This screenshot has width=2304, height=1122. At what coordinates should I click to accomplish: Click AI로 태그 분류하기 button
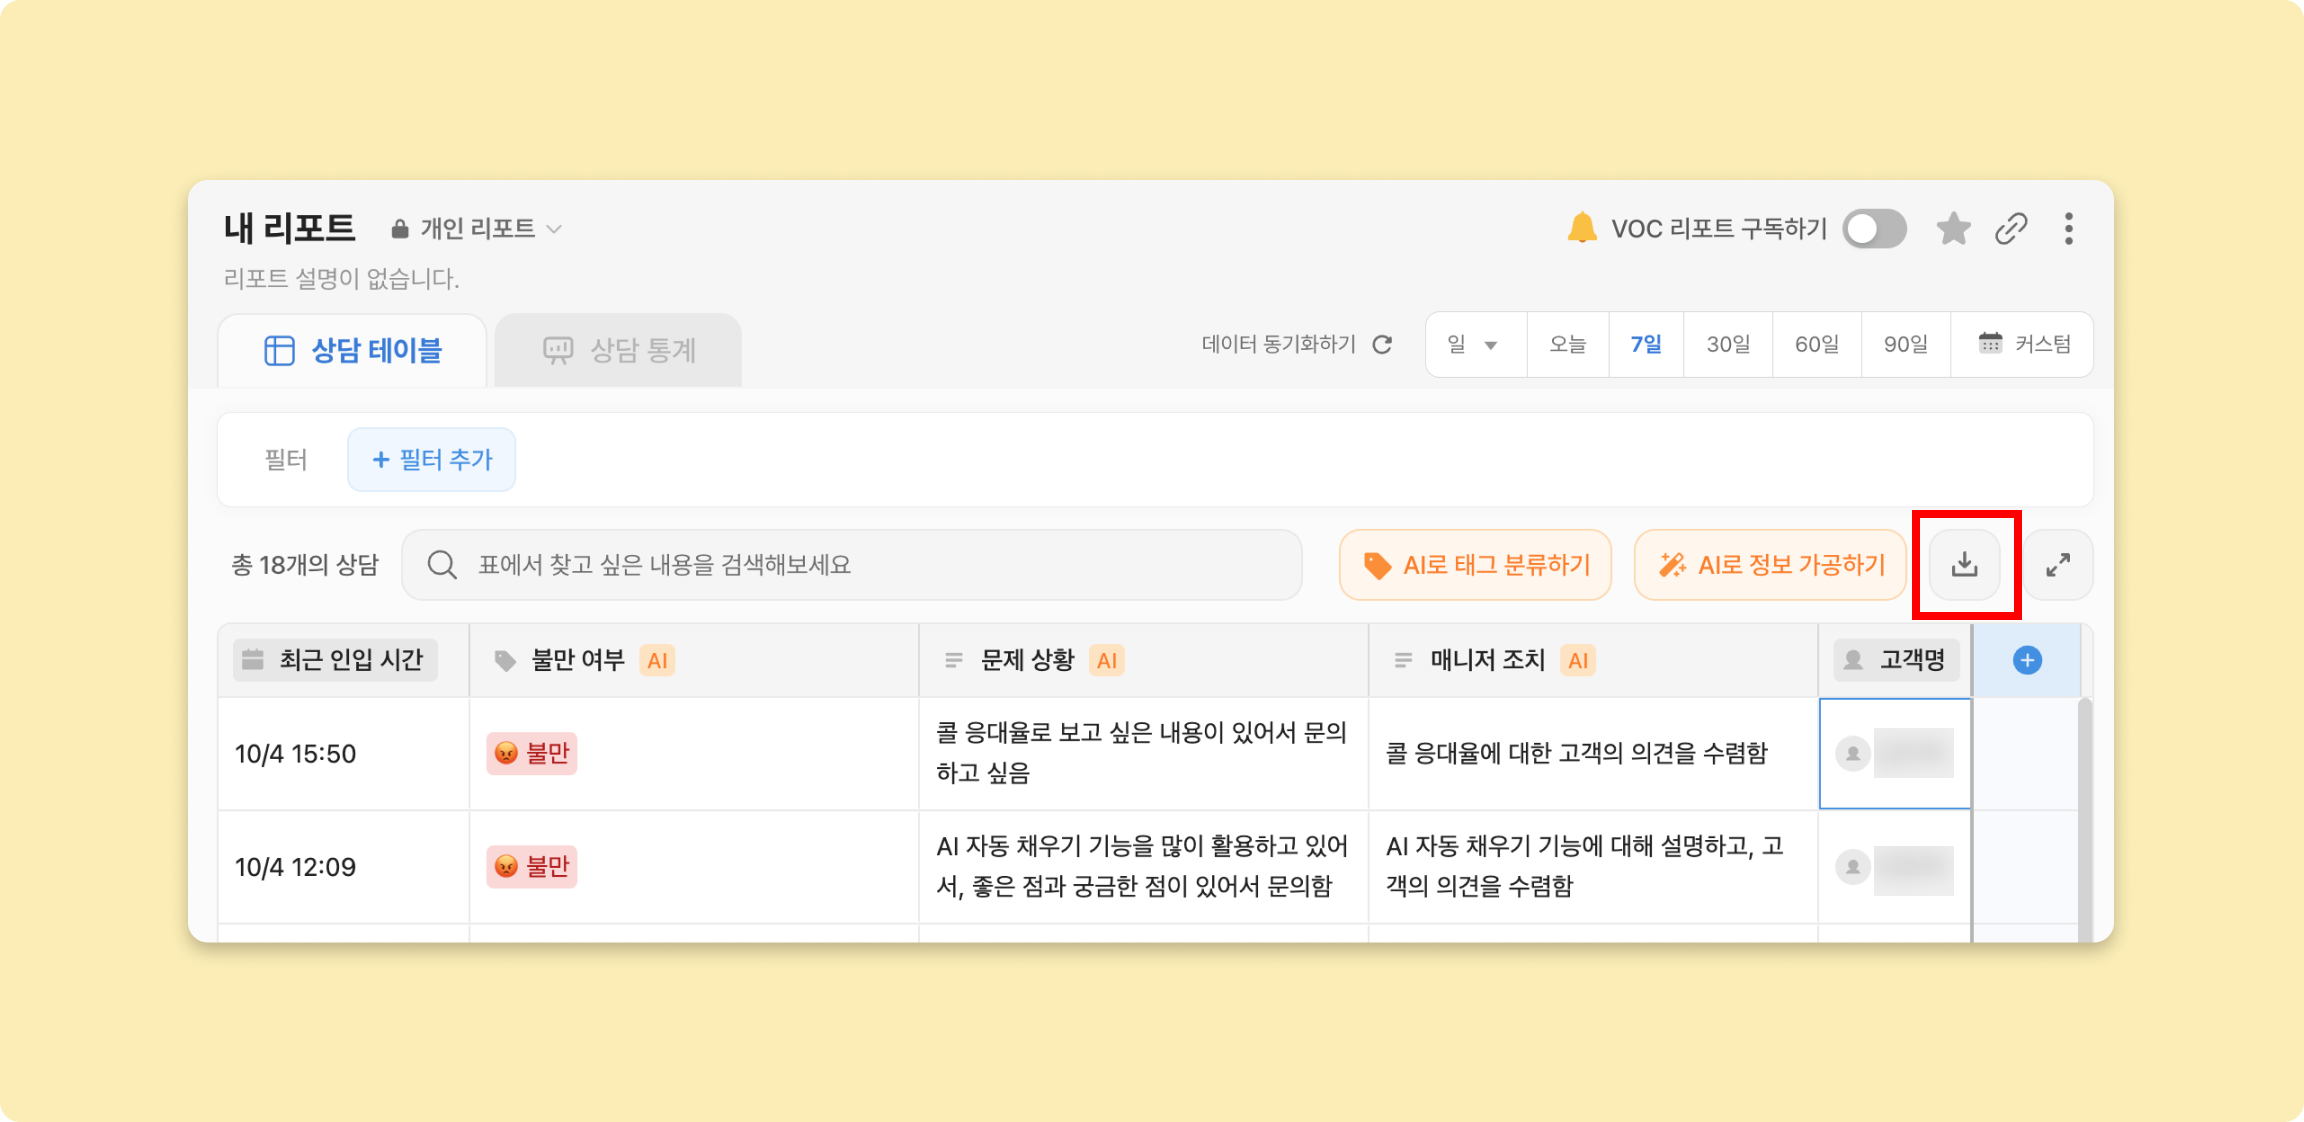1475,565
